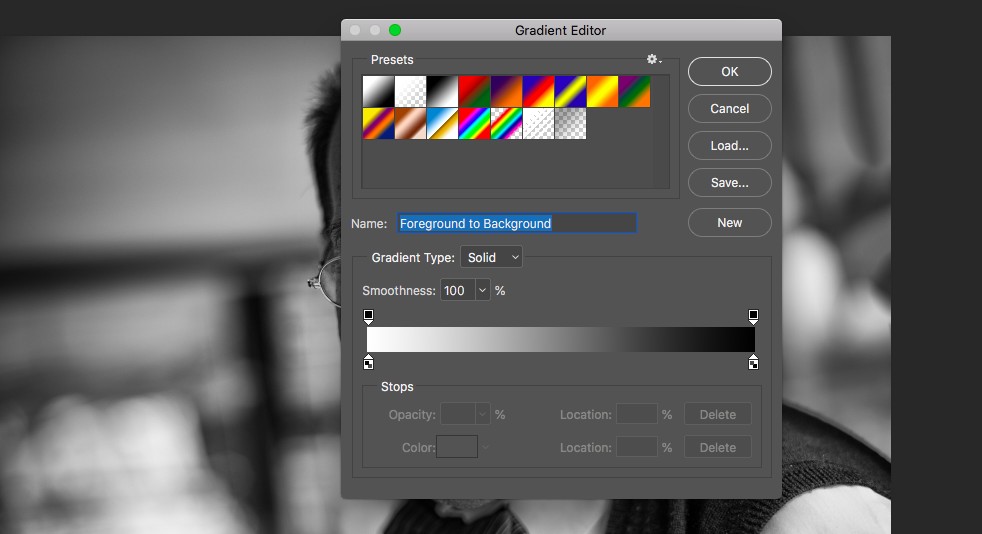Click the gradient preview bar

point(561,339)
